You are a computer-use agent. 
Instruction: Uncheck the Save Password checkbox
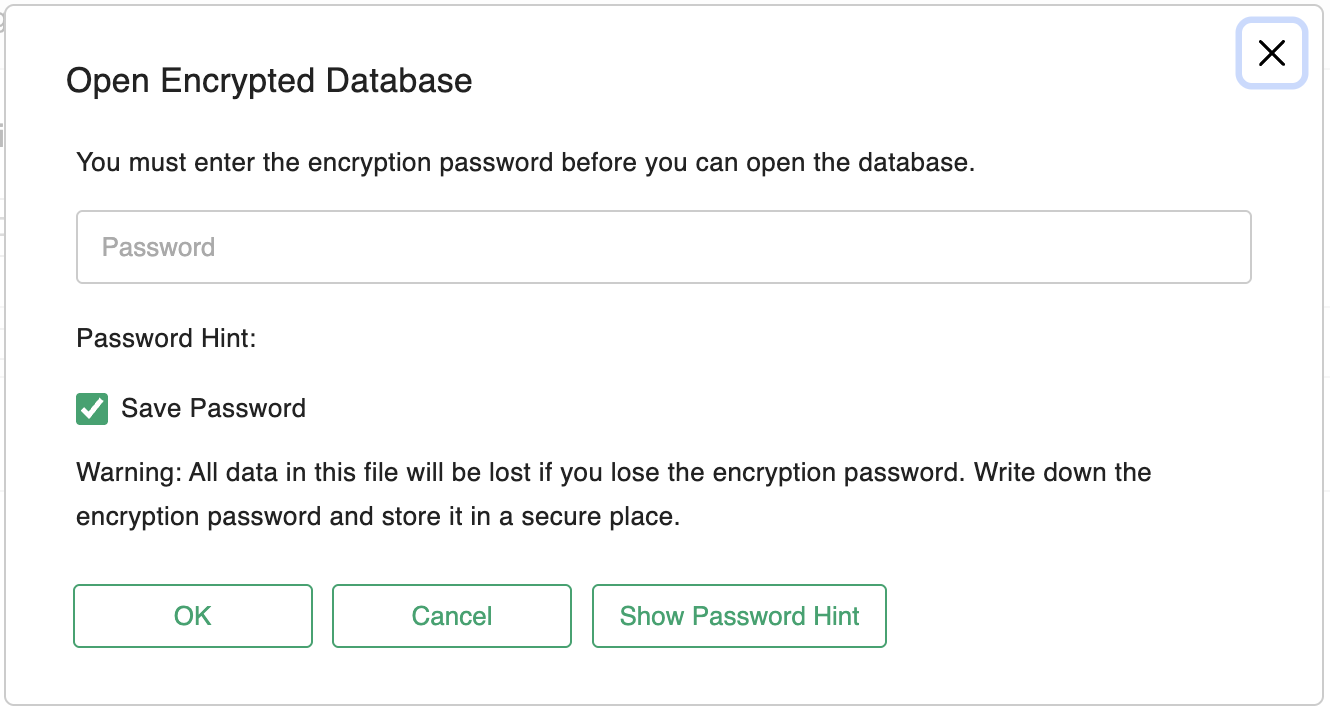pyautogui.click(x=92, y=408)
